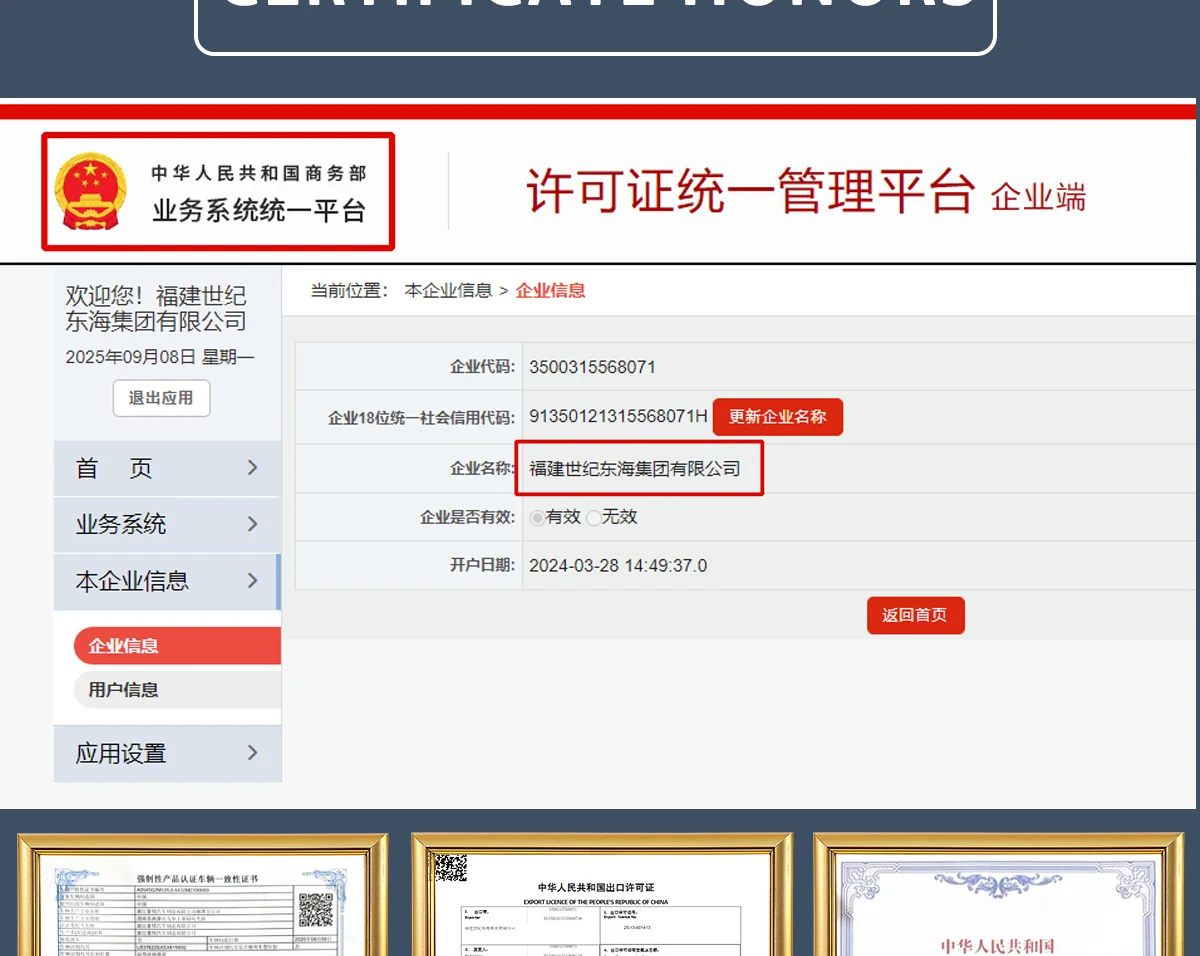Expand chevron beside 本企业信息
This screenshot has height=956, width=1200.
pyautogui.click(x=252, y=580)
